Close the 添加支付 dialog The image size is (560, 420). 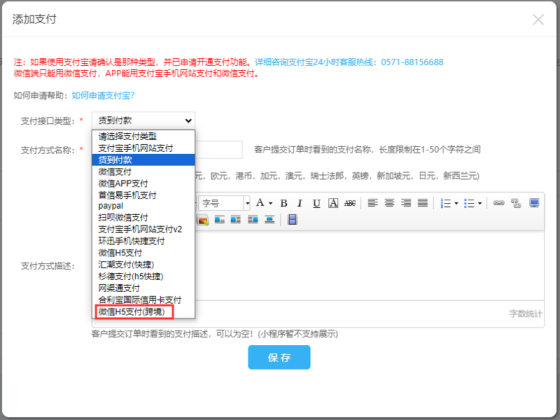click(538, 20)
